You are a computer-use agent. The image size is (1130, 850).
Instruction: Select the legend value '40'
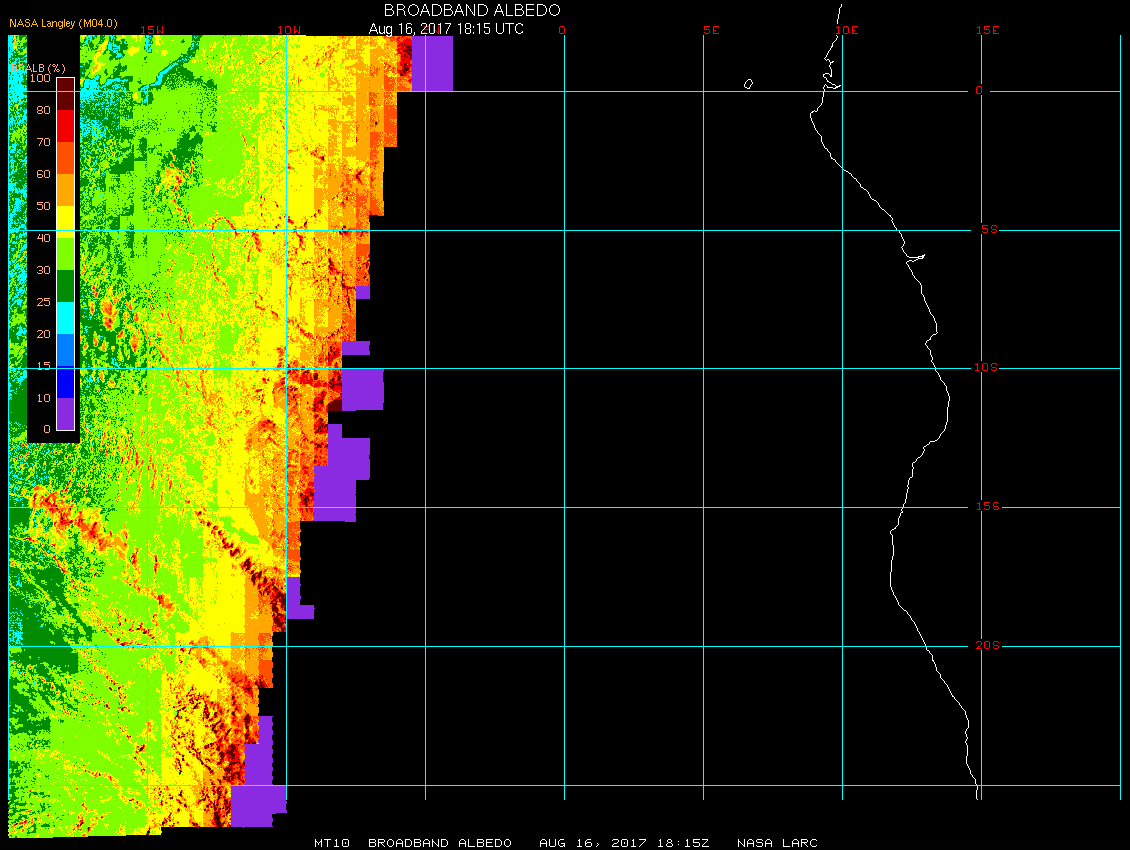pyautogui.click(x=43, y=238)
